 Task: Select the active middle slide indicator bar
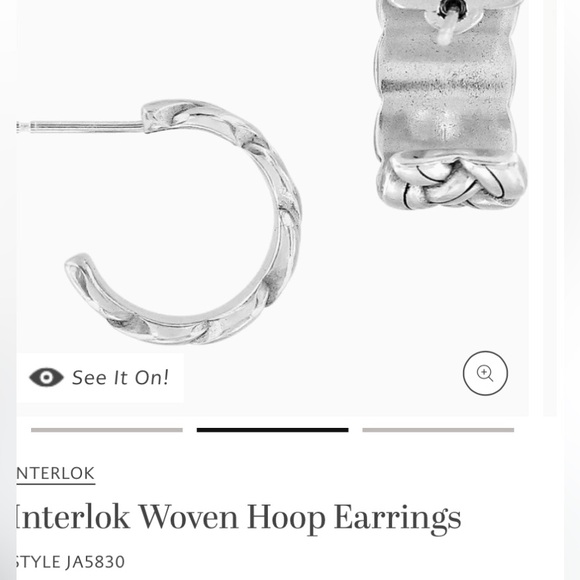point(273,430)
